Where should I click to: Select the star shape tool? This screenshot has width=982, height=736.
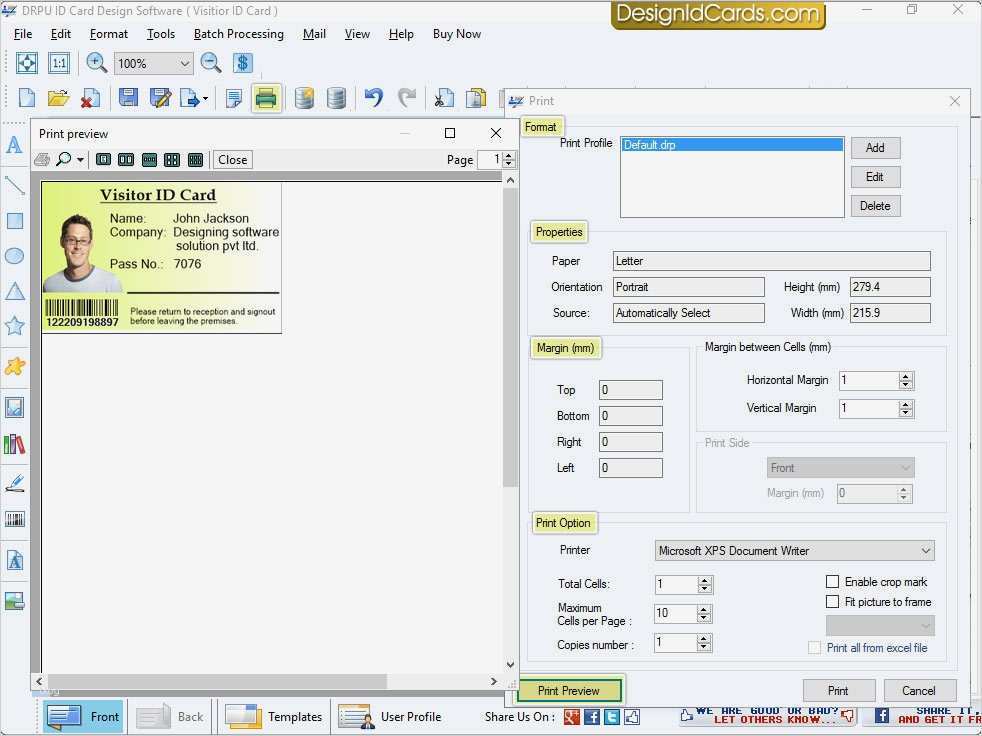tap(14, 326)
